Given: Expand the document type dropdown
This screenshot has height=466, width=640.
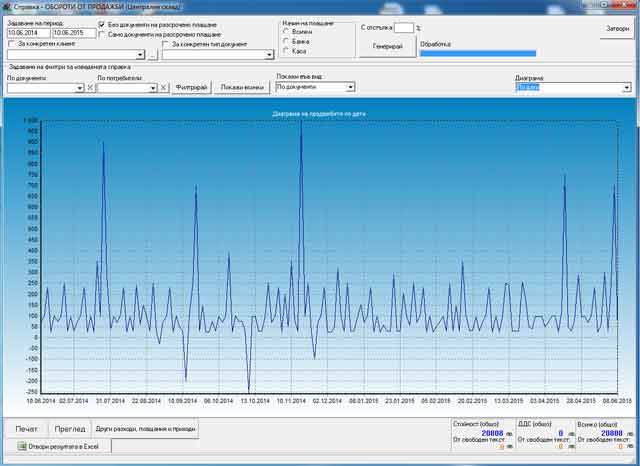Looking at the screenshot, I should 270,55.
